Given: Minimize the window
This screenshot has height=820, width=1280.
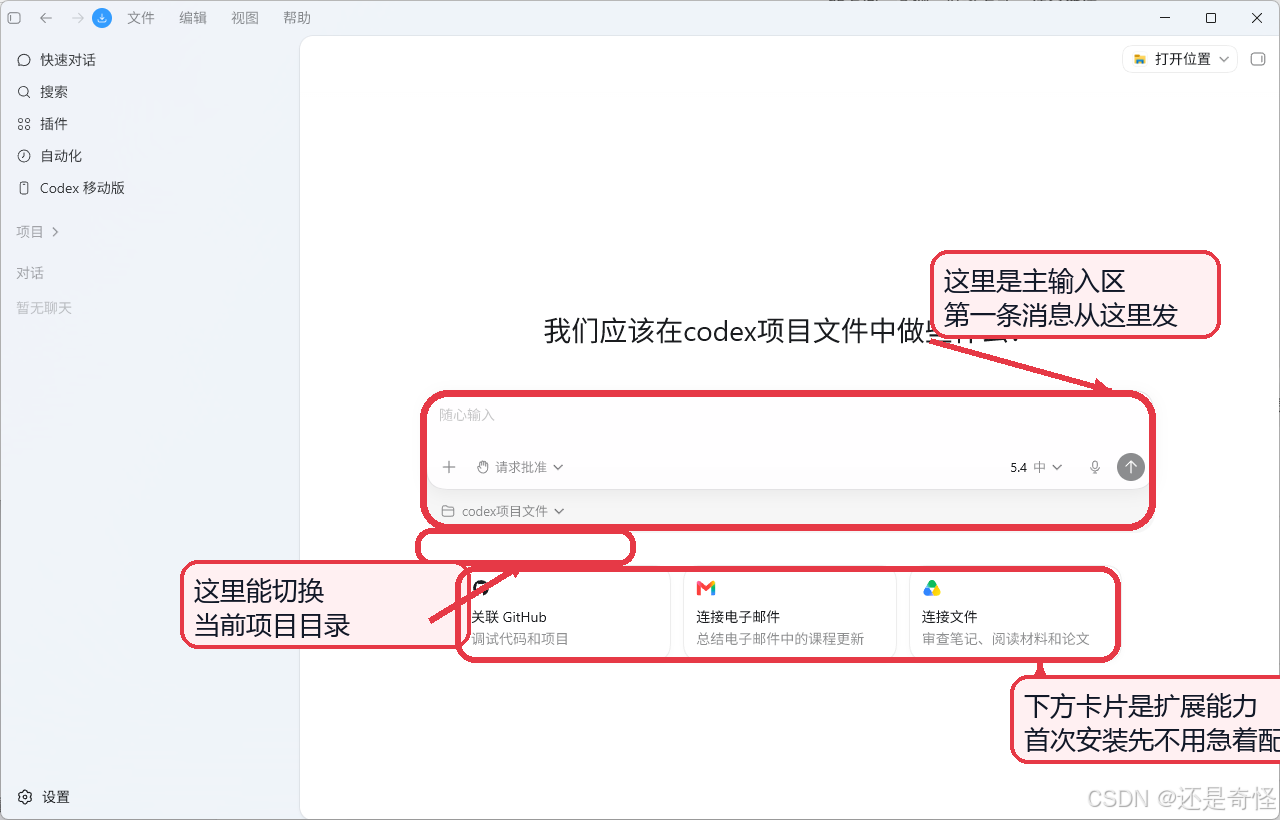Looking at the screenshot, I should pos(1165,18).
